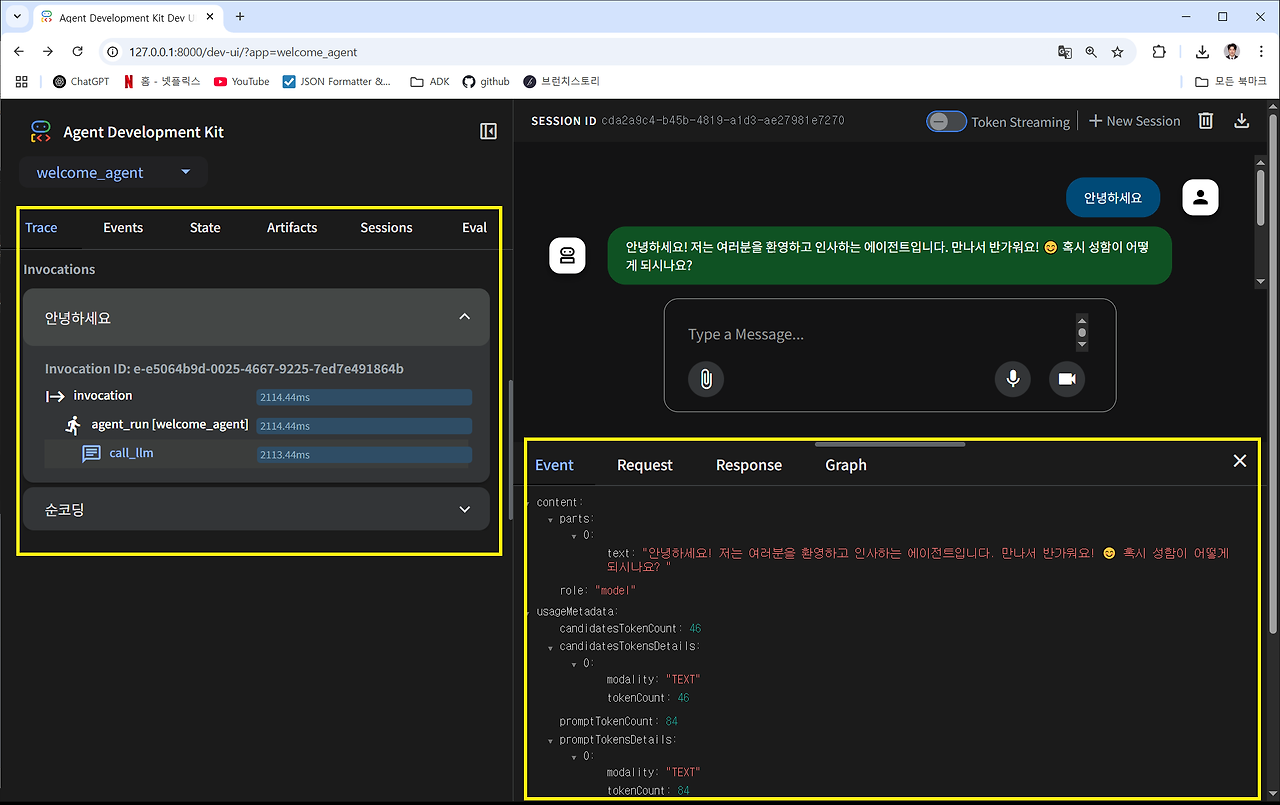Open browser zoom magnifier icon
1280x805 pixels.
click(1091, 52)
